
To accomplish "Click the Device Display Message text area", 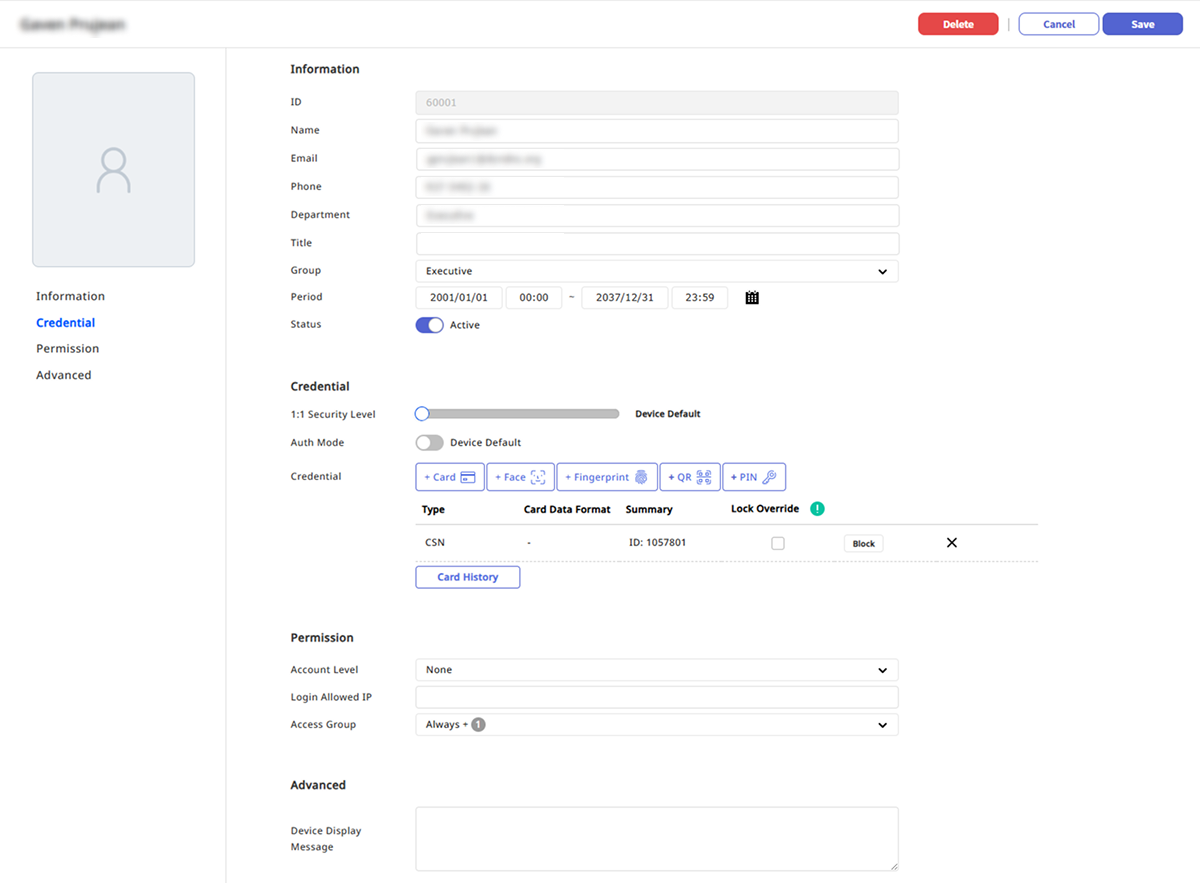I will 656,839.
